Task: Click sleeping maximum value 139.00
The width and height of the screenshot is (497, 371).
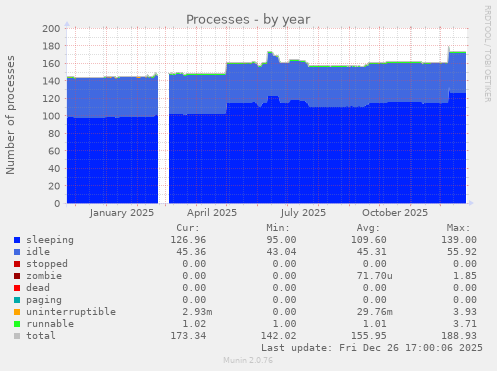Action: [459, 240]
